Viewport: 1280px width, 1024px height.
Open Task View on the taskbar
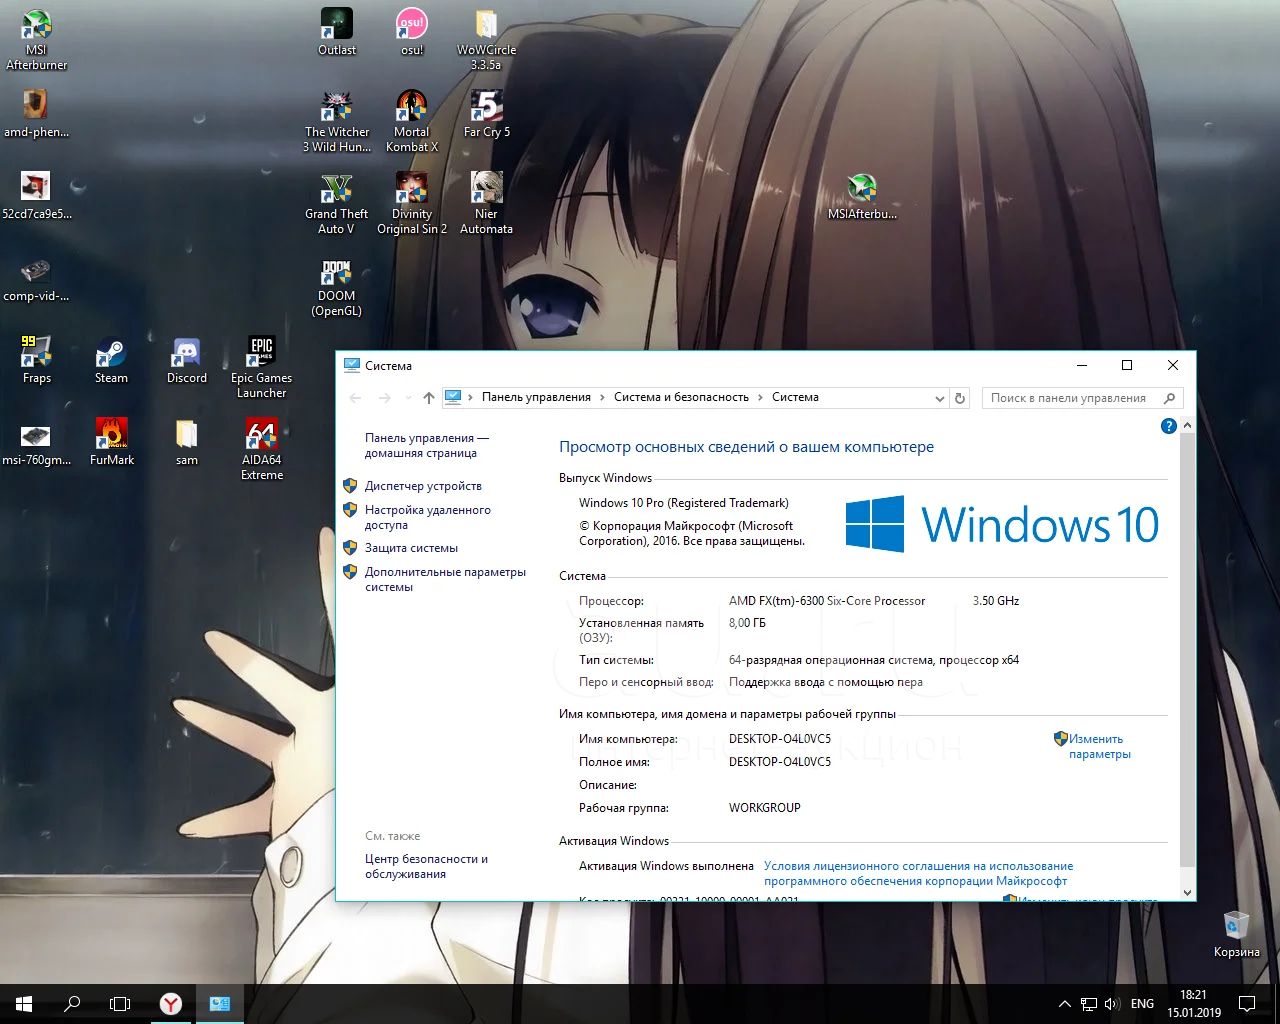[x=120, y=1003]
